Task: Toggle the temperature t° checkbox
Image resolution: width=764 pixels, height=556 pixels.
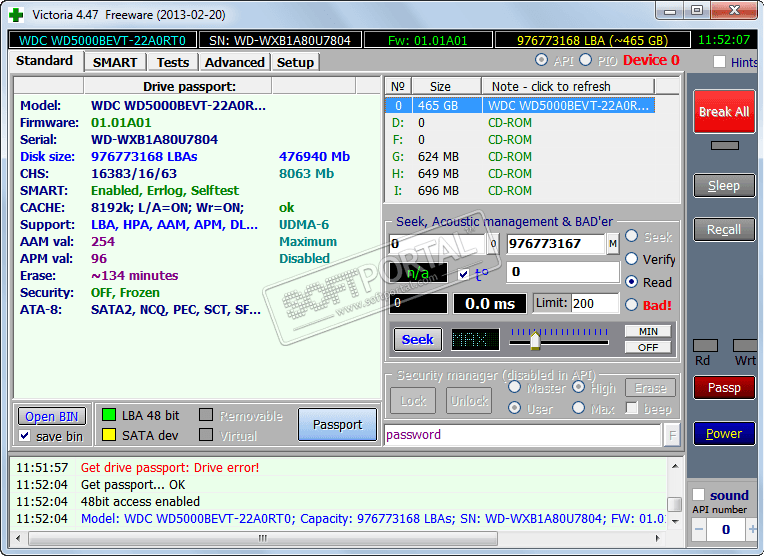Action: [463, 275]
